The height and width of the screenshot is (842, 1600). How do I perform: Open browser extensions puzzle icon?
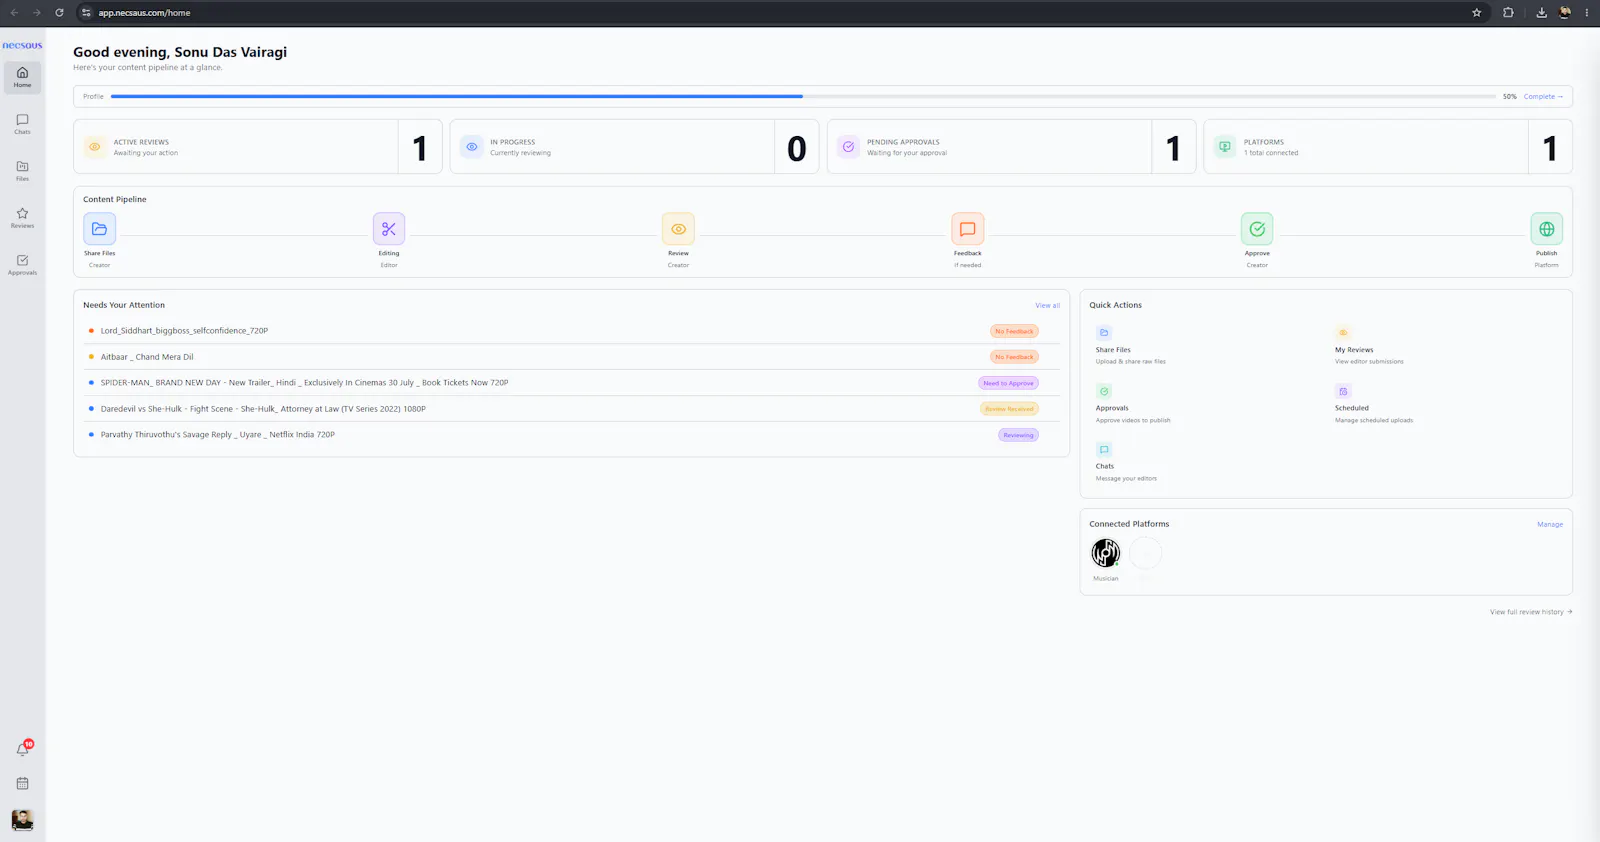point(1508,13)
